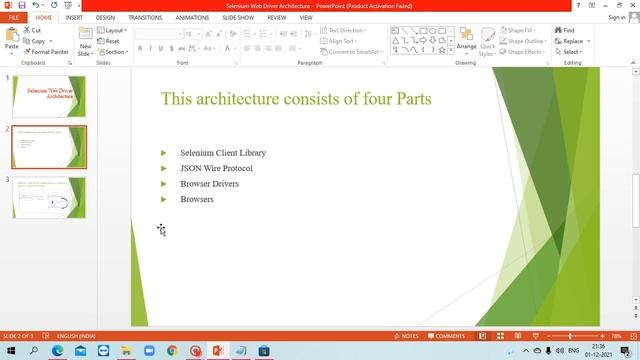Save the presentation from the quick access toolbar
This screenshot has height=360, width=640.
point(22,5)
